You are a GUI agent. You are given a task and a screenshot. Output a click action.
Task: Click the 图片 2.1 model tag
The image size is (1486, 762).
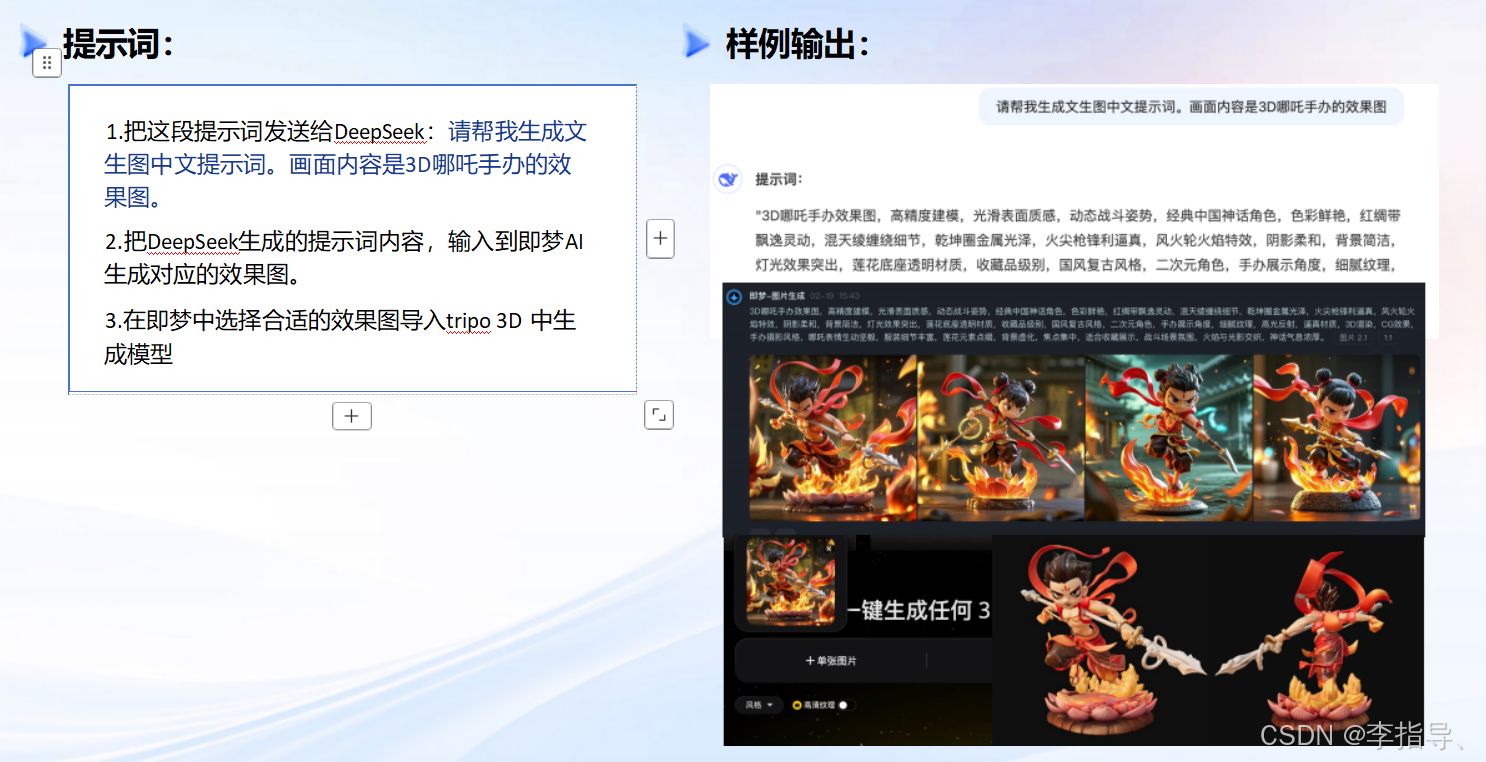(x=1353, y=338)
